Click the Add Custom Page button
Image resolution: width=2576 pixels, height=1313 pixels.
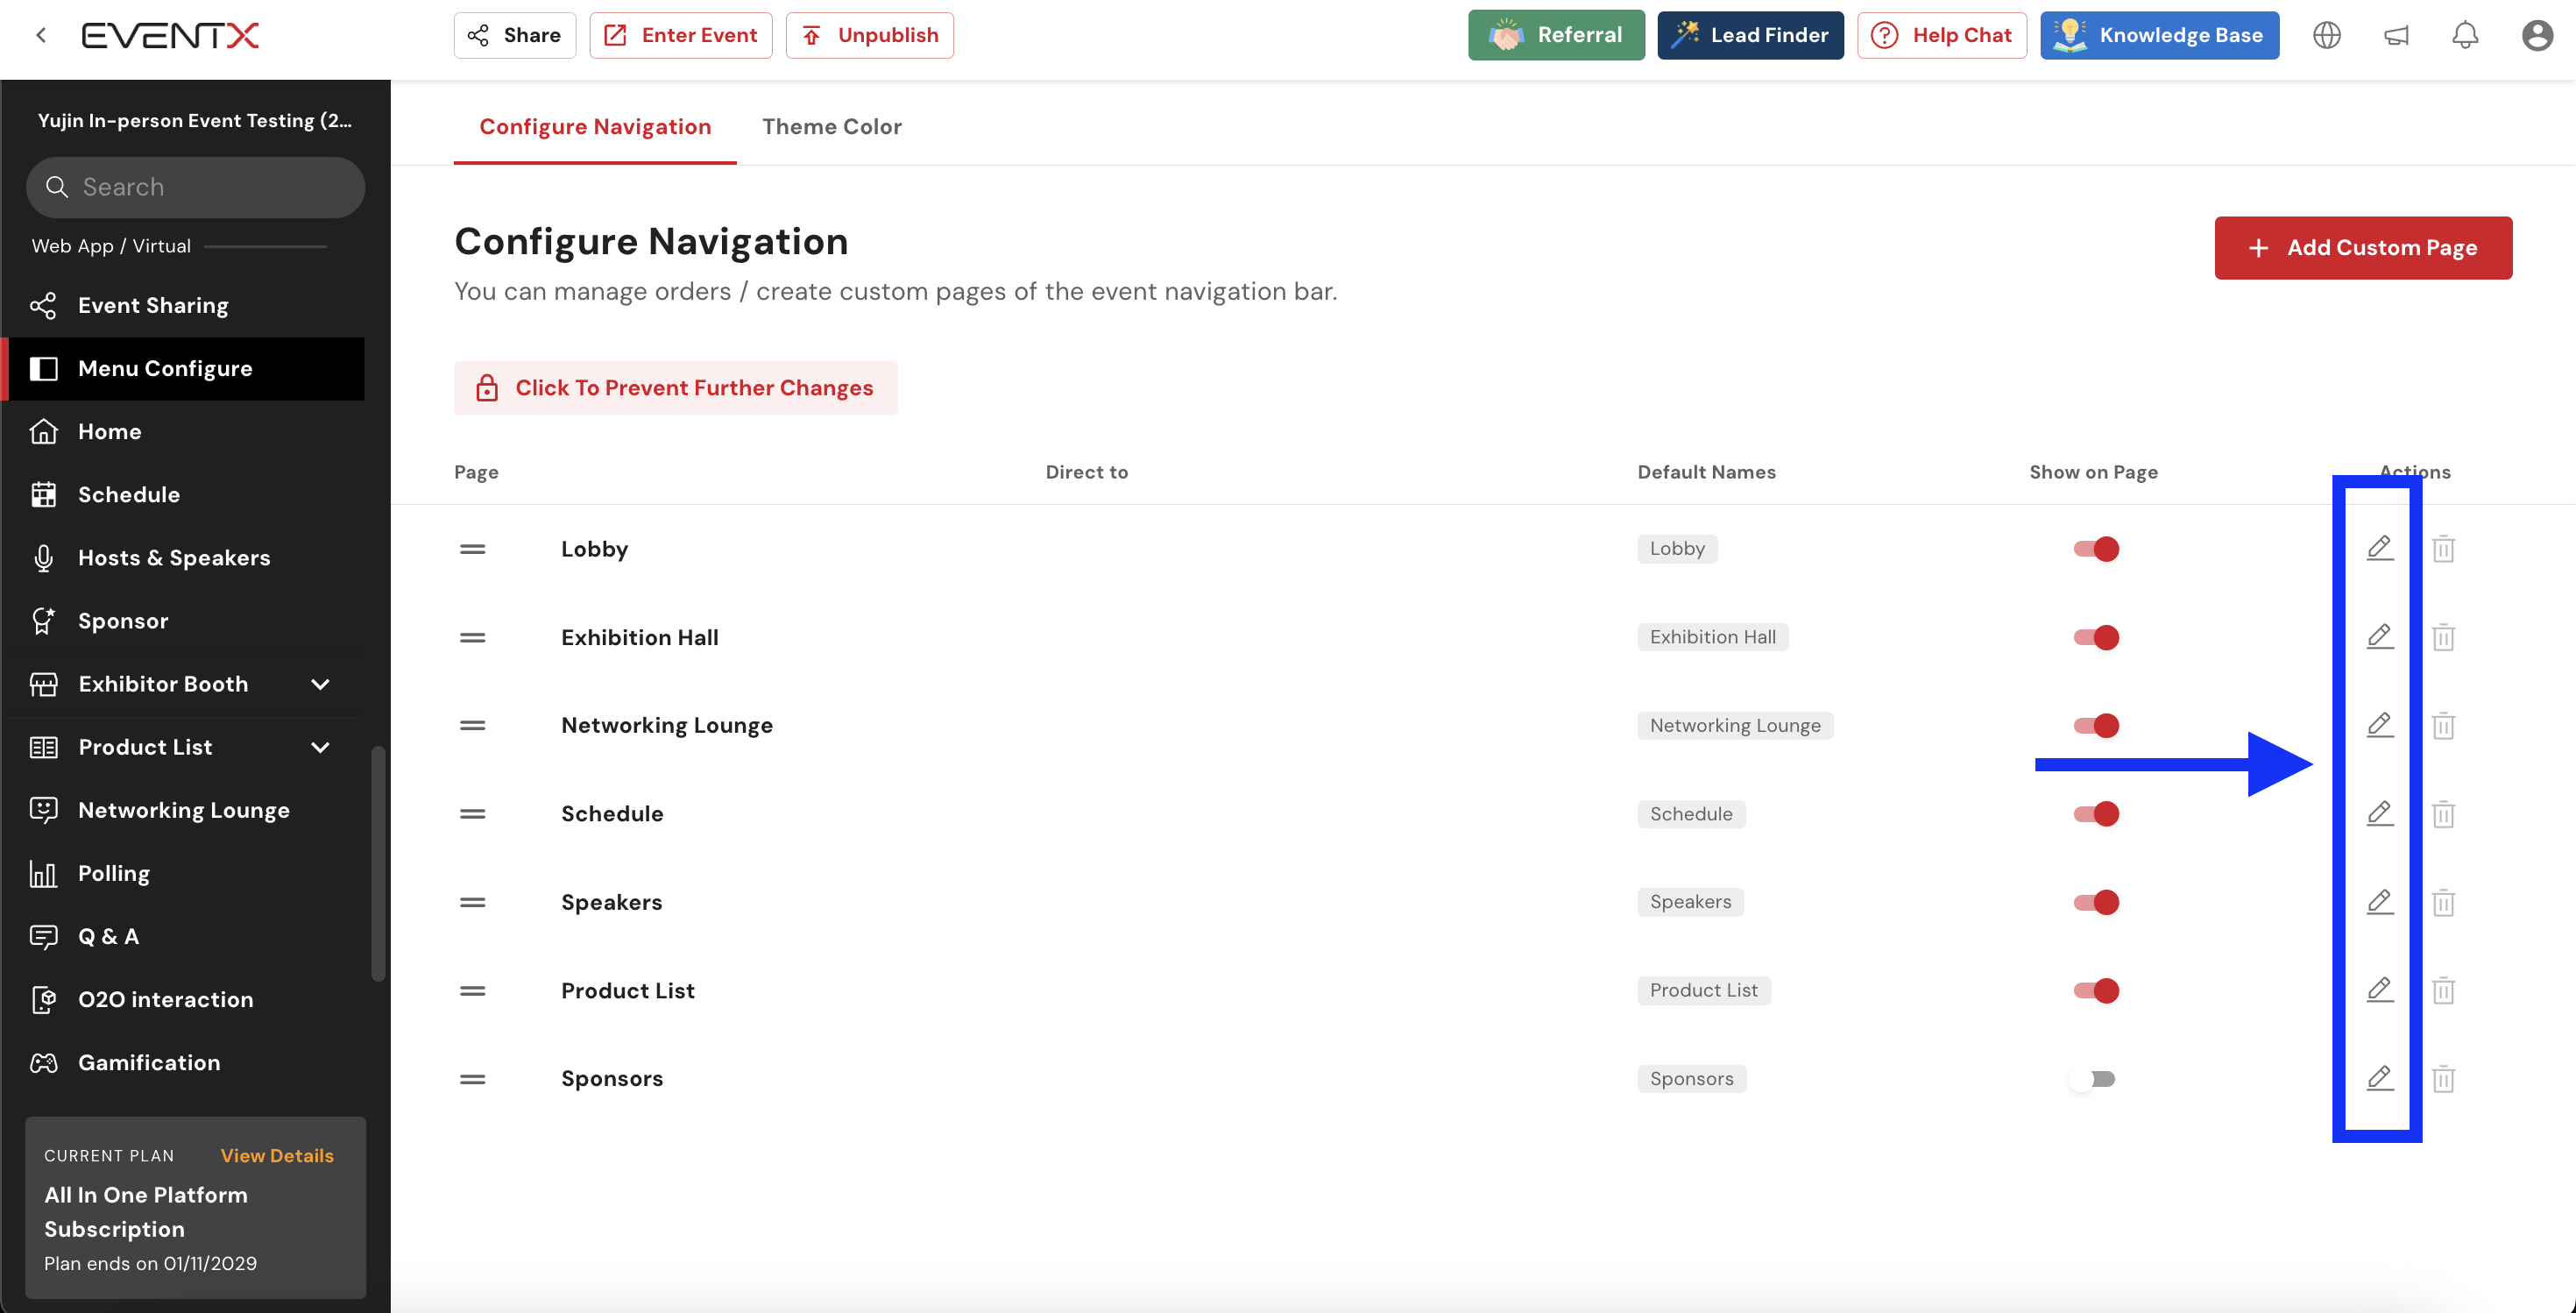[2362, 248]
